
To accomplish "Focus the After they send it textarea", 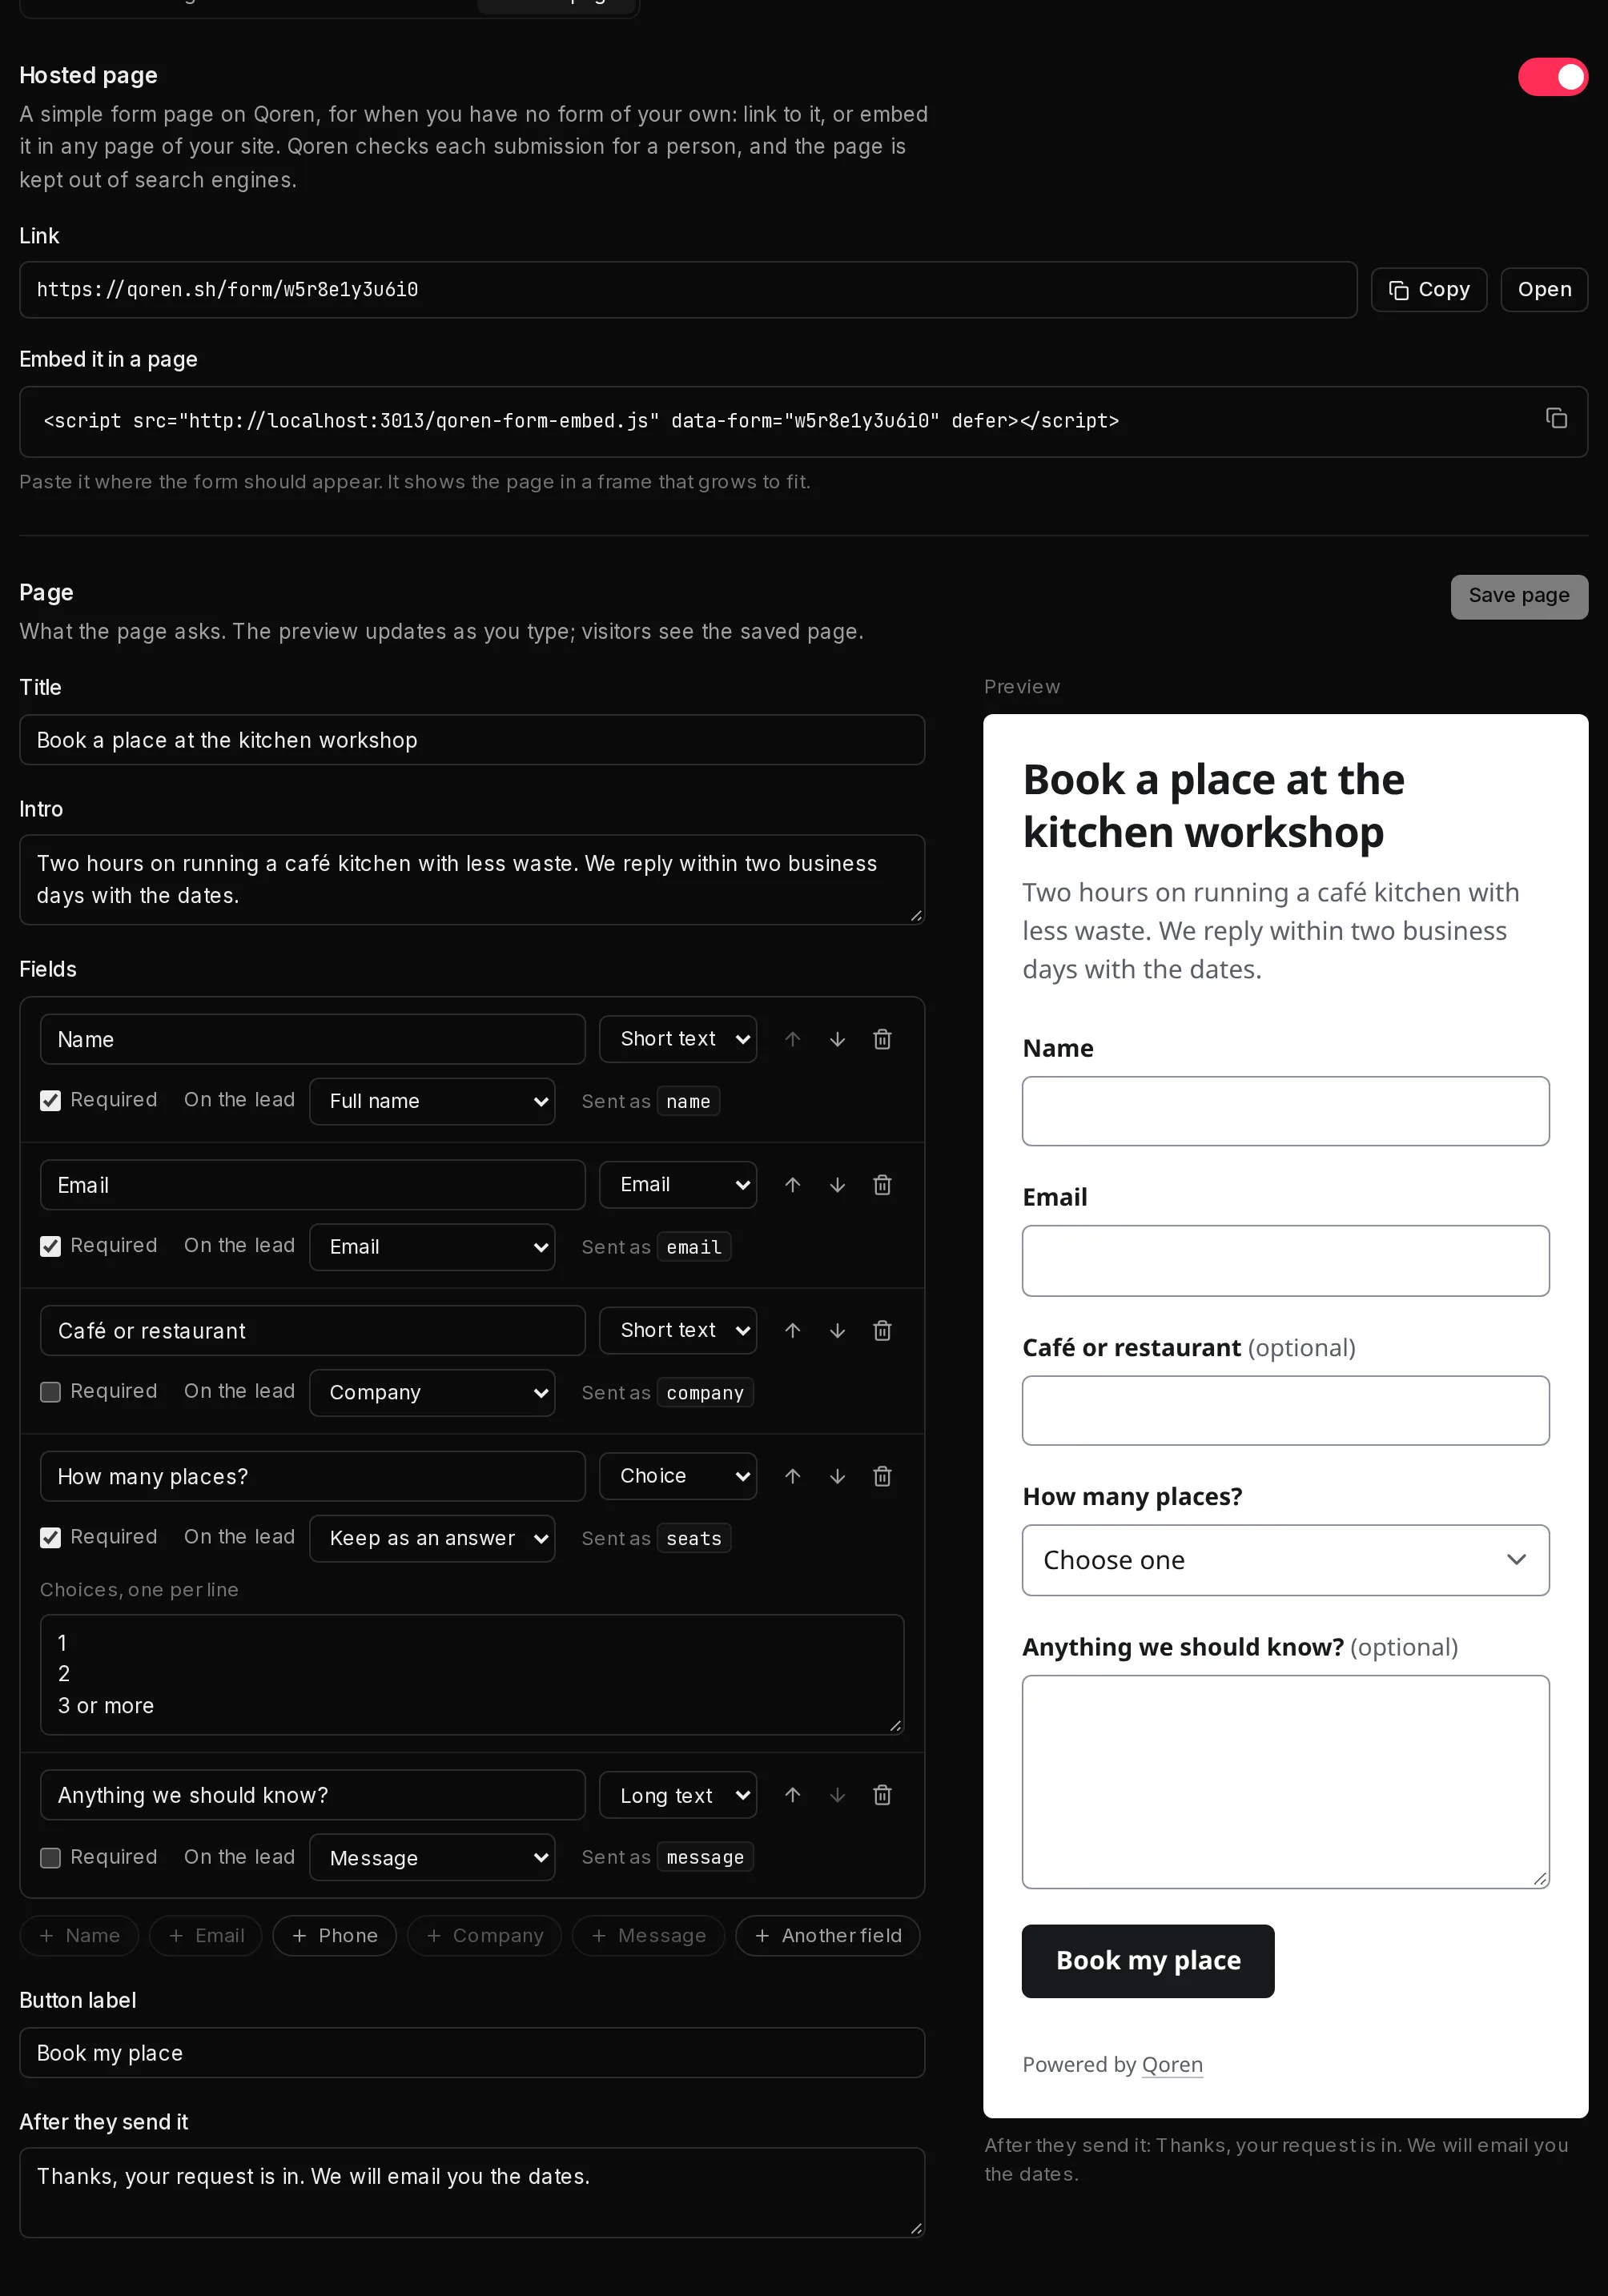I will pyautogui.click(x=472, y=2193).
